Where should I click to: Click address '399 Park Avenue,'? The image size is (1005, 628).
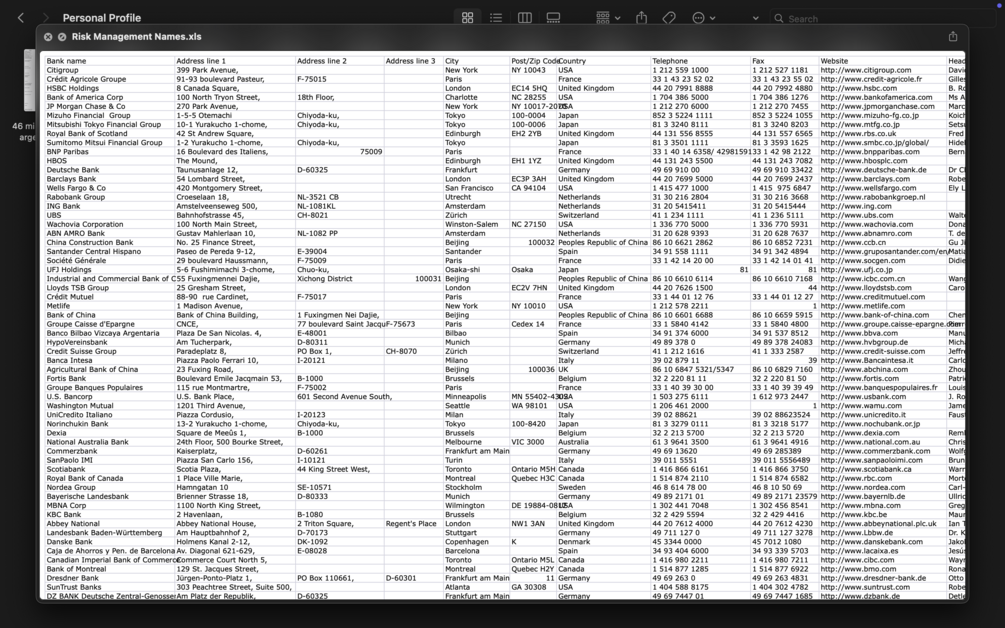point(207,70)
